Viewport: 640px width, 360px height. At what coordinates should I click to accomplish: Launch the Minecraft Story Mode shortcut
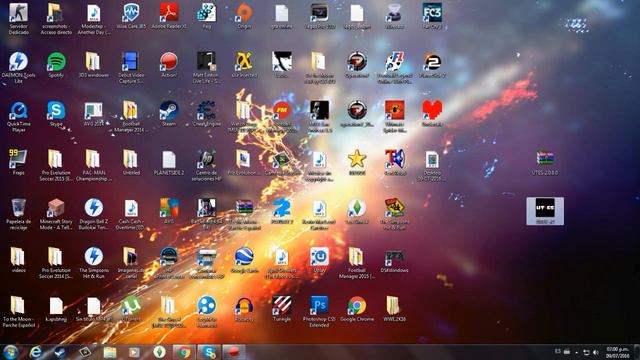pyautogui.click(x=56, y=214)
